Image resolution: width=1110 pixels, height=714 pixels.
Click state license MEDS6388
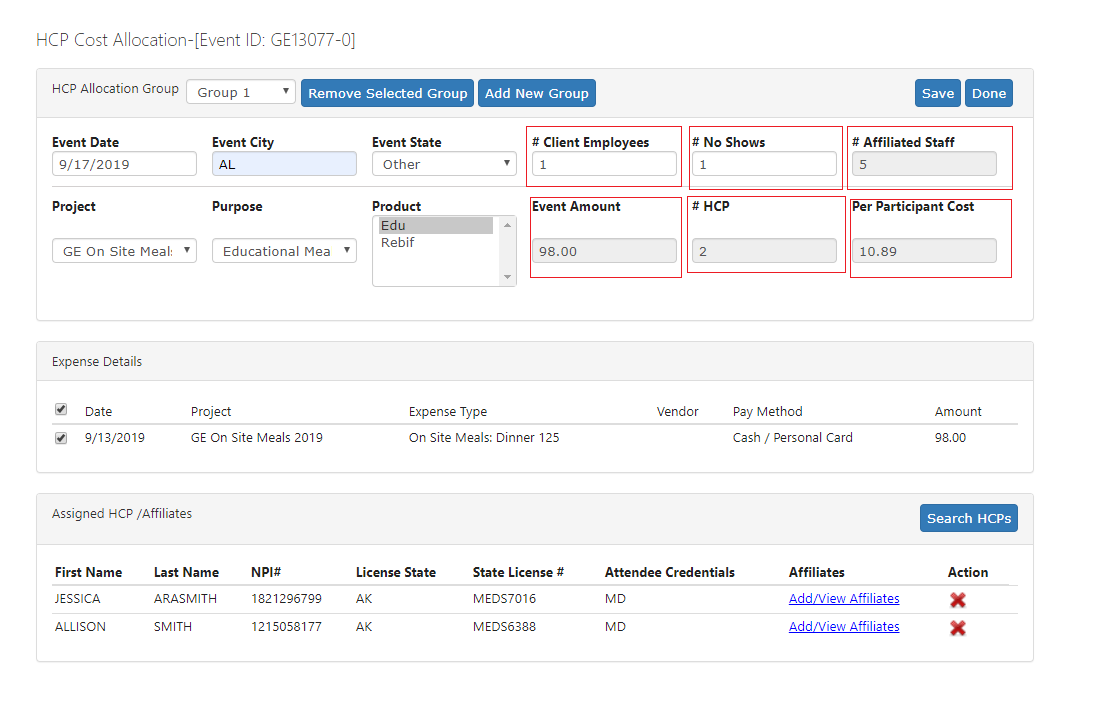[x=504, y=627]
